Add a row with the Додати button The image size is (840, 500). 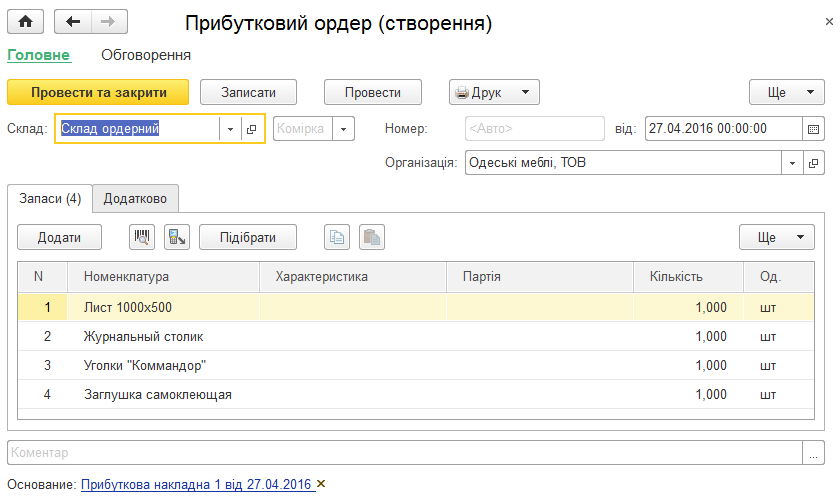[x=59, y=237]
